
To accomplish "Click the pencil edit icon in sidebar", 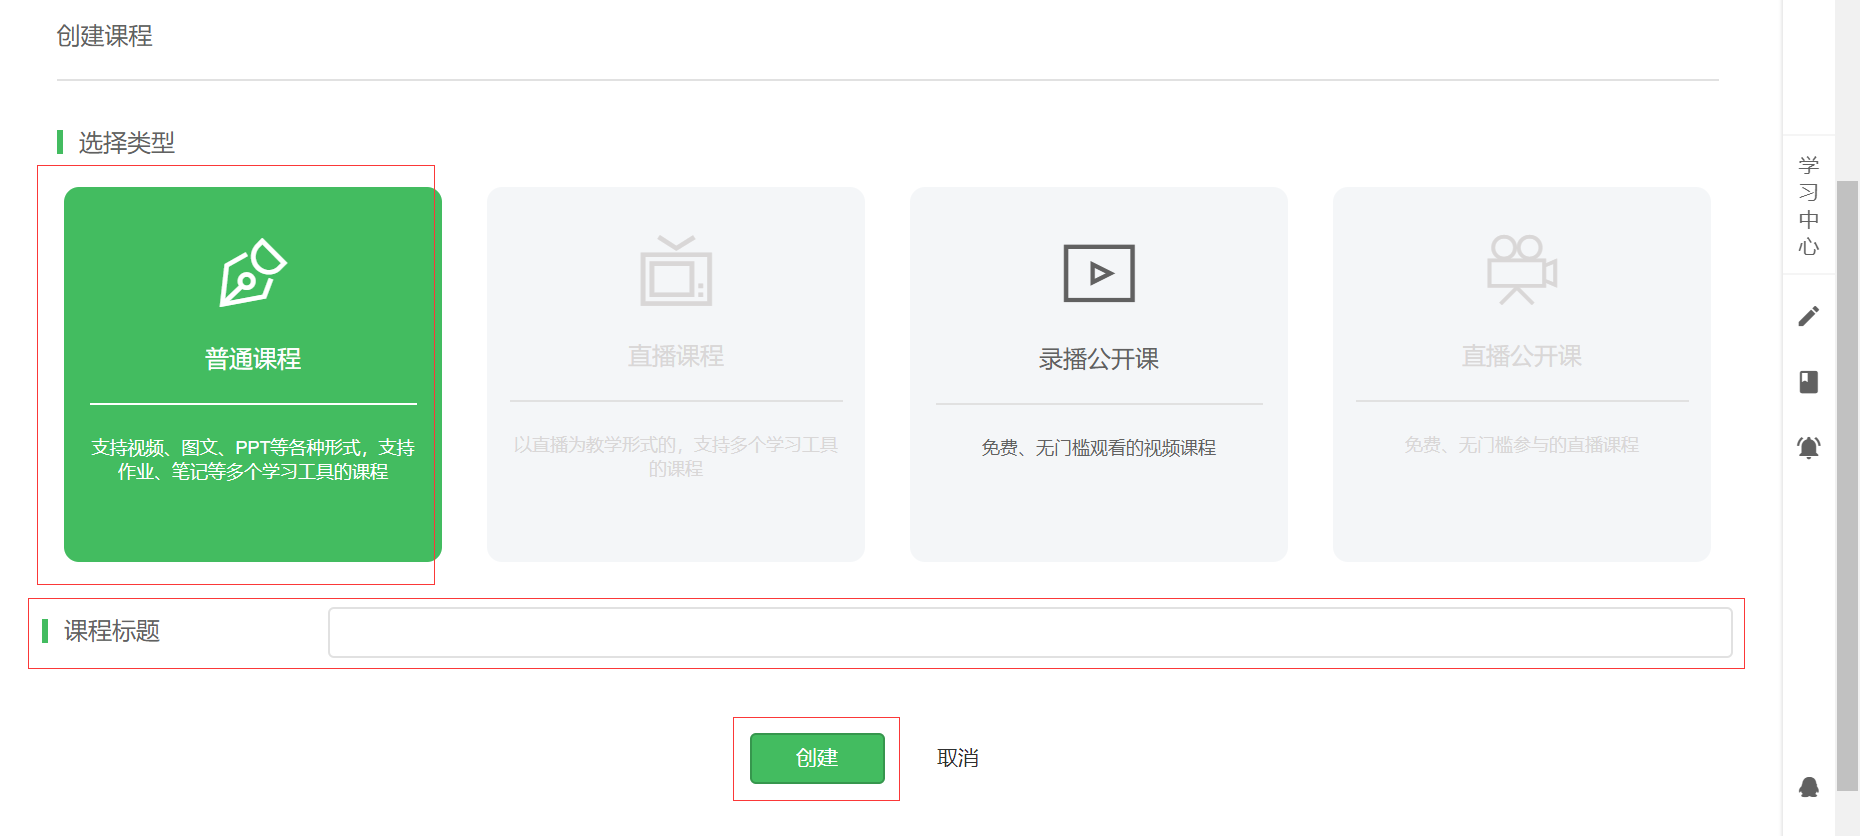I will (1808, 316).
